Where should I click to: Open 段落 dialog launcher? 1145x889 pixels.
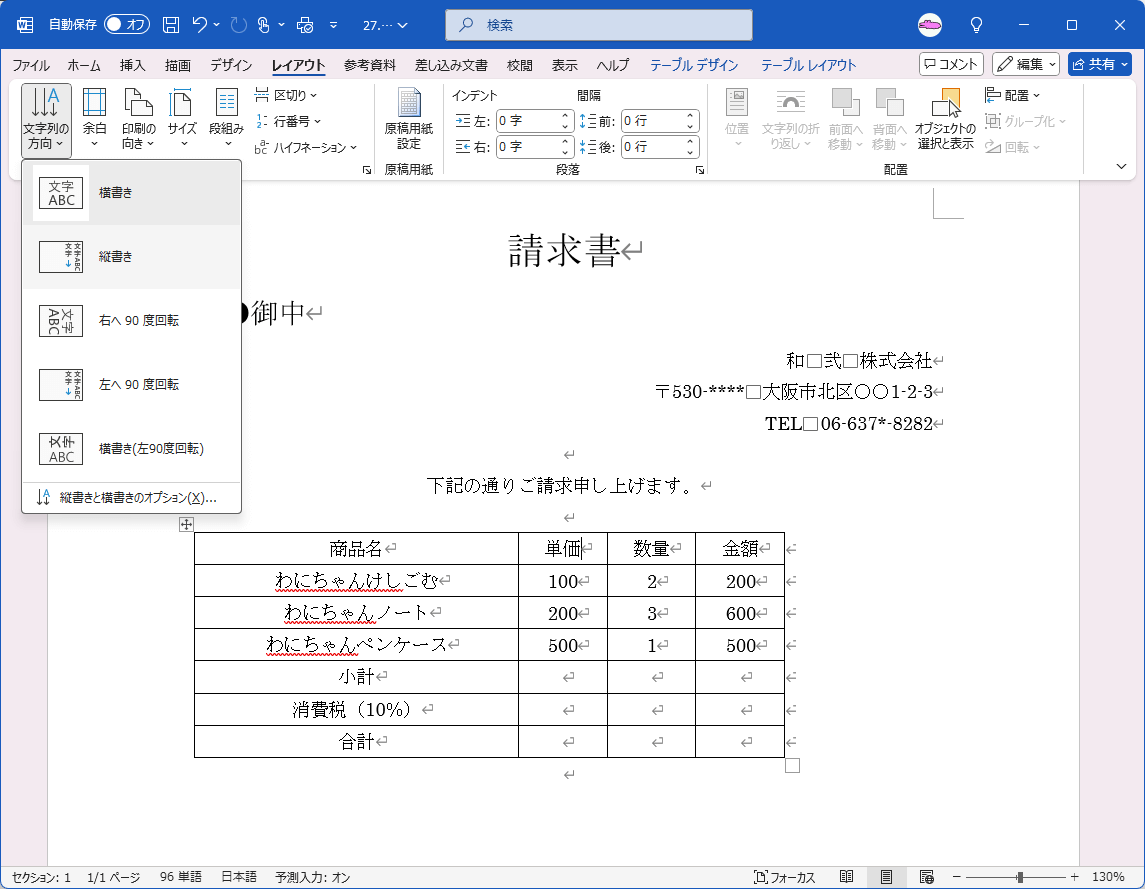tap(700, 169)
